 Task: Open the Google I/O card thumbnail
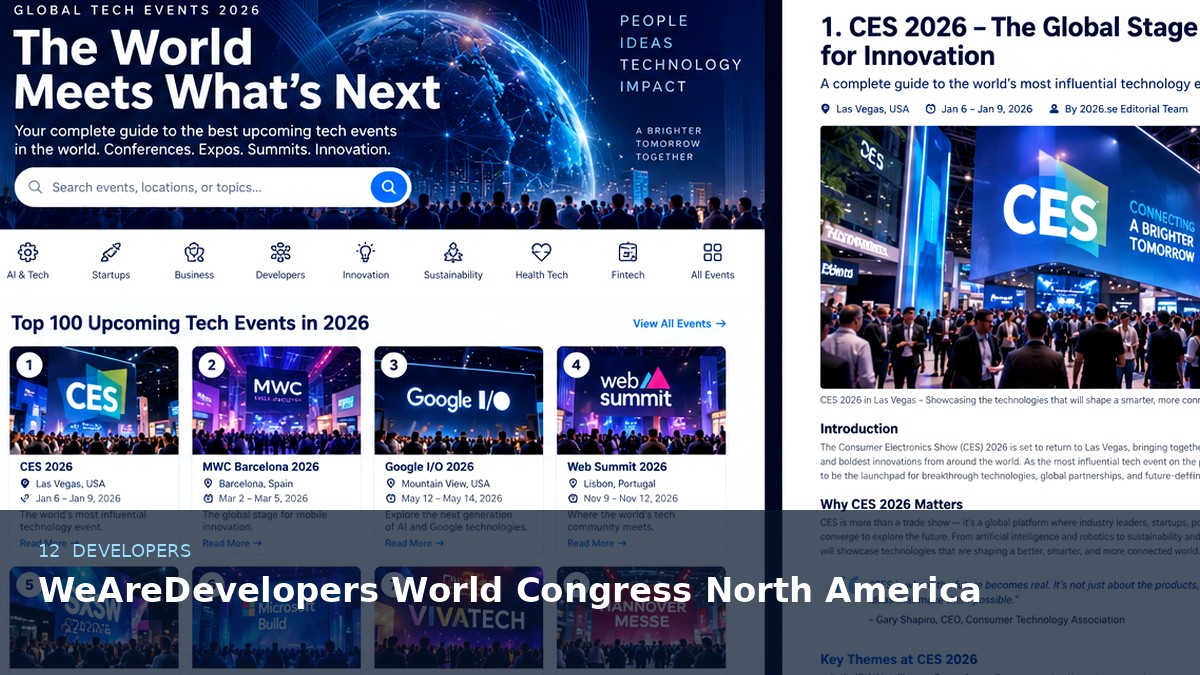[x=459, y=400]
